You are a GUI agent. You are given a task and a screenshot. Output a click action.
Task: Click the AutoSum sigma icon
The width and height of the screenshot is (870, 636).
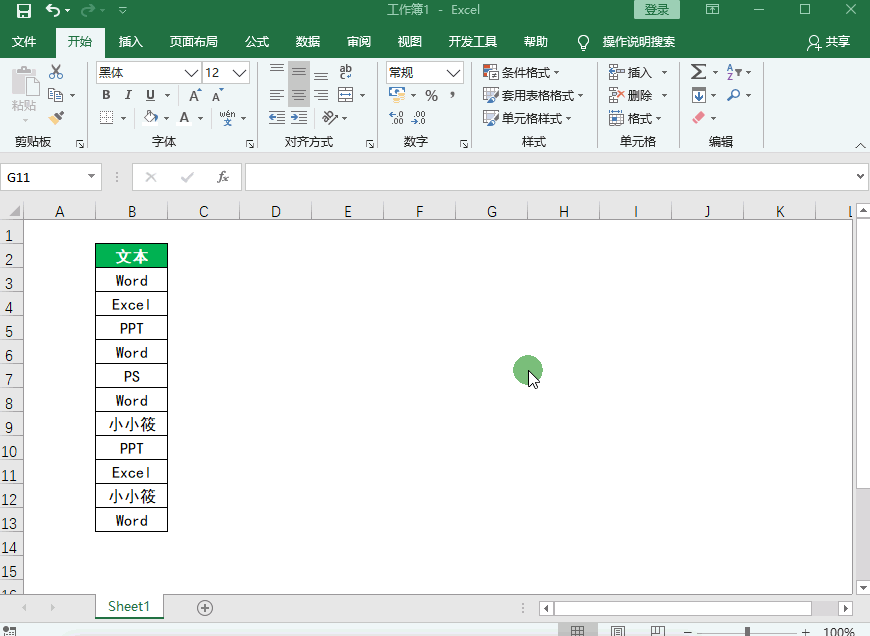pos(698,72)
